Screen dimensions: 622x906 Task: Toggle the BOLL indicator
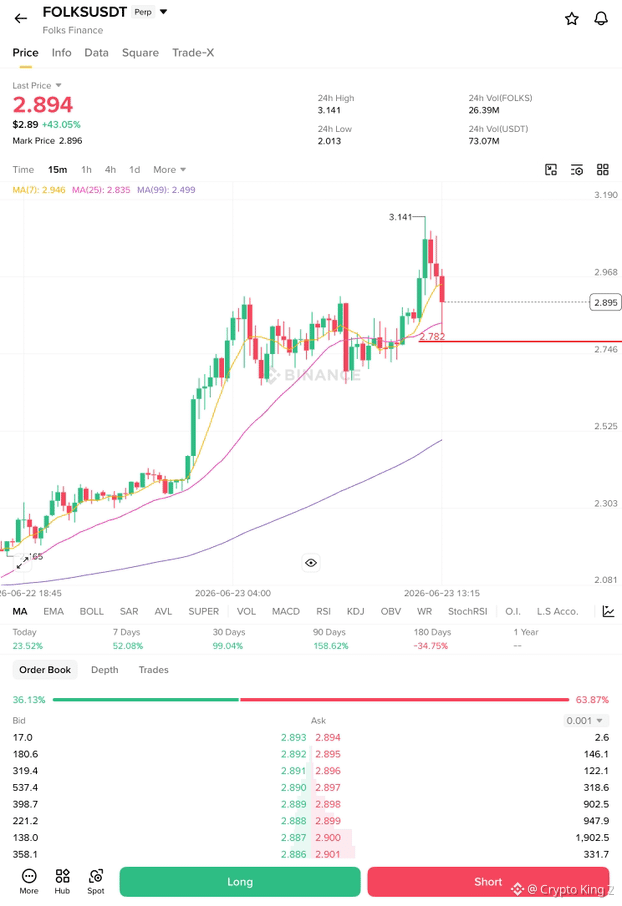pyautogui.click(x=91, y=611)
